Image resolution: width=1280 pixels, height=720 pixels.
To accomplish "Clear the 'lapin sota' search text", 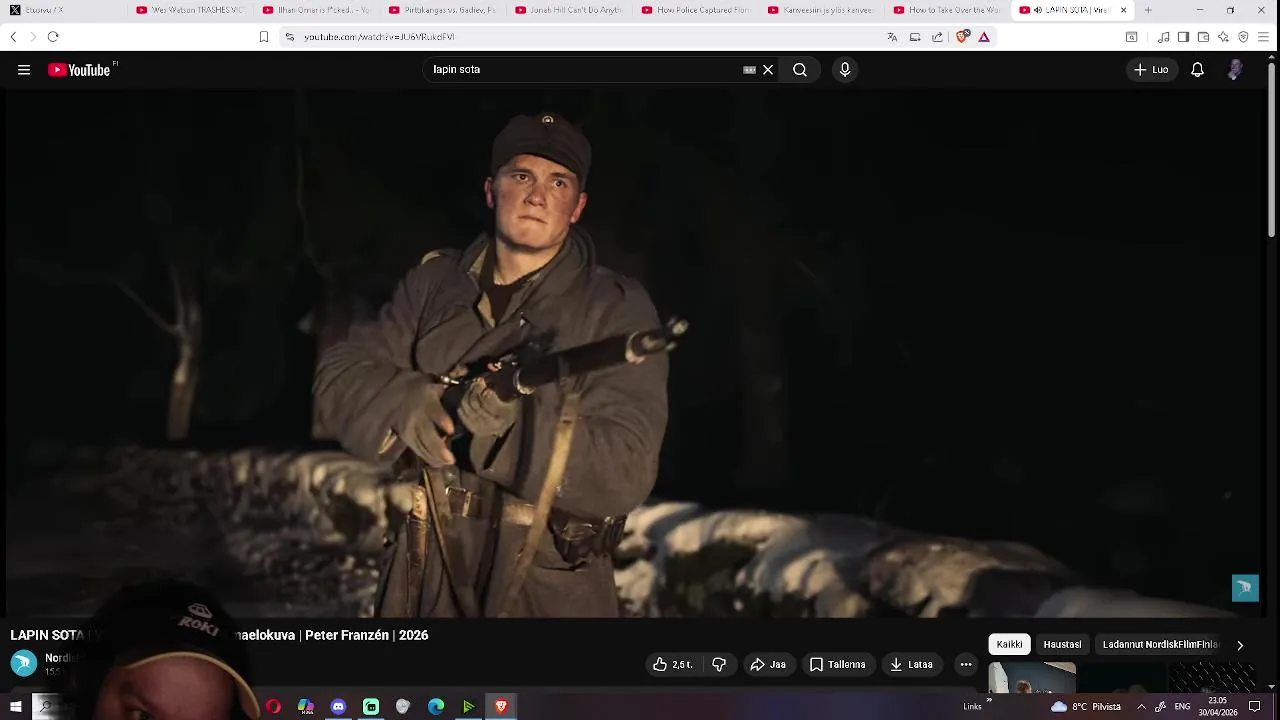I will tap(768, 70).
